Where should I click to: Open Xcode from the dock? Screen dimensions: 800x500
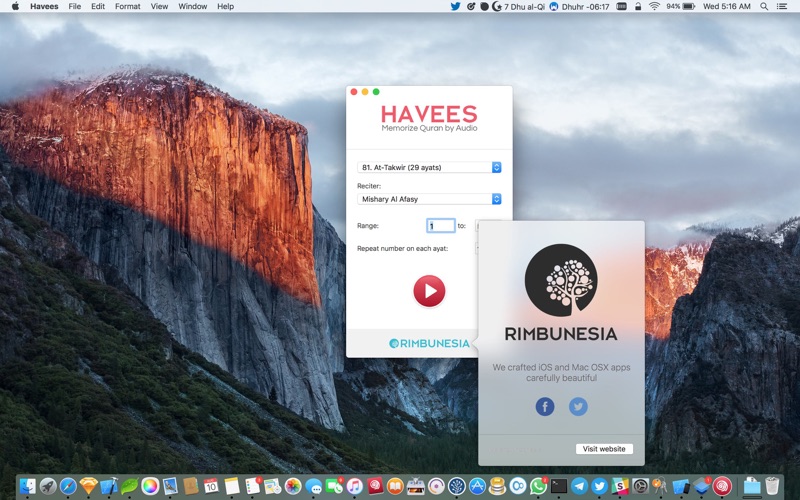tap(109, 486)
